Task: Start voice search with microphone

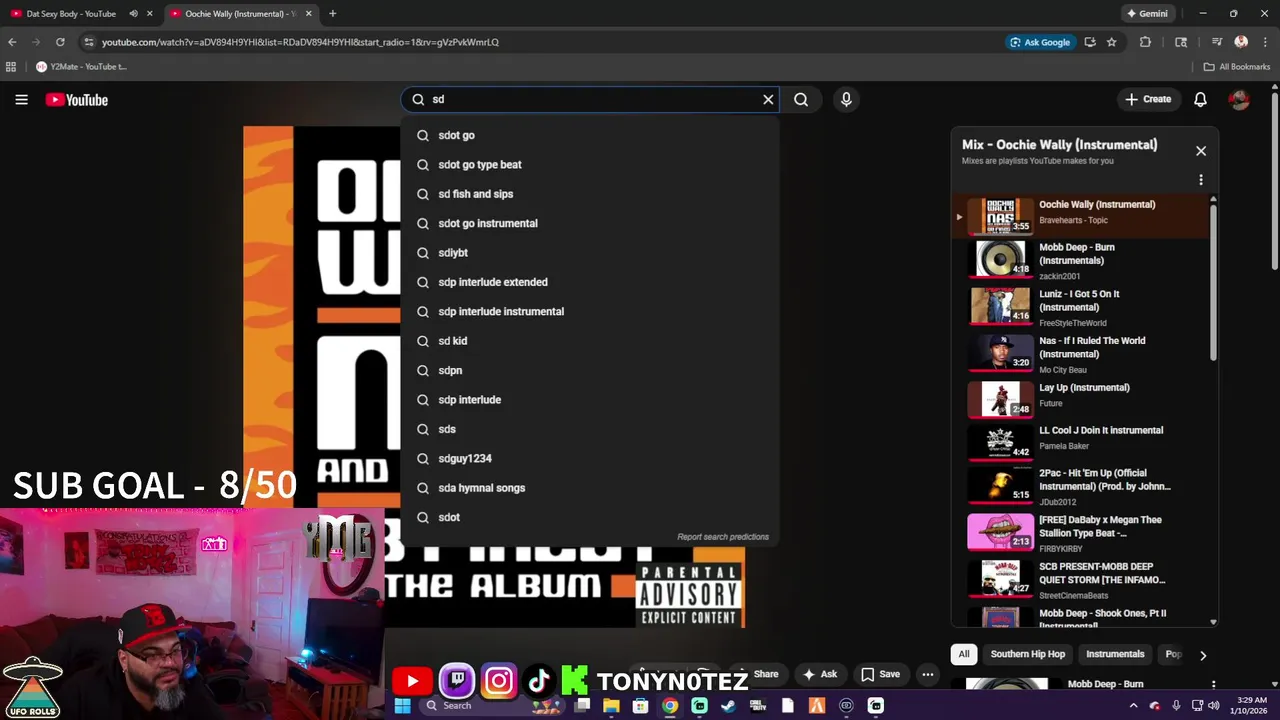Action: [x=846, y=99]
